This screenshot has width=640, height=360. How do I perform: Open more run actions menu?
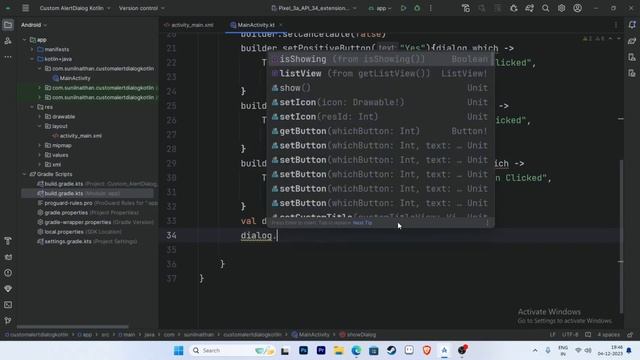(431, 8)
